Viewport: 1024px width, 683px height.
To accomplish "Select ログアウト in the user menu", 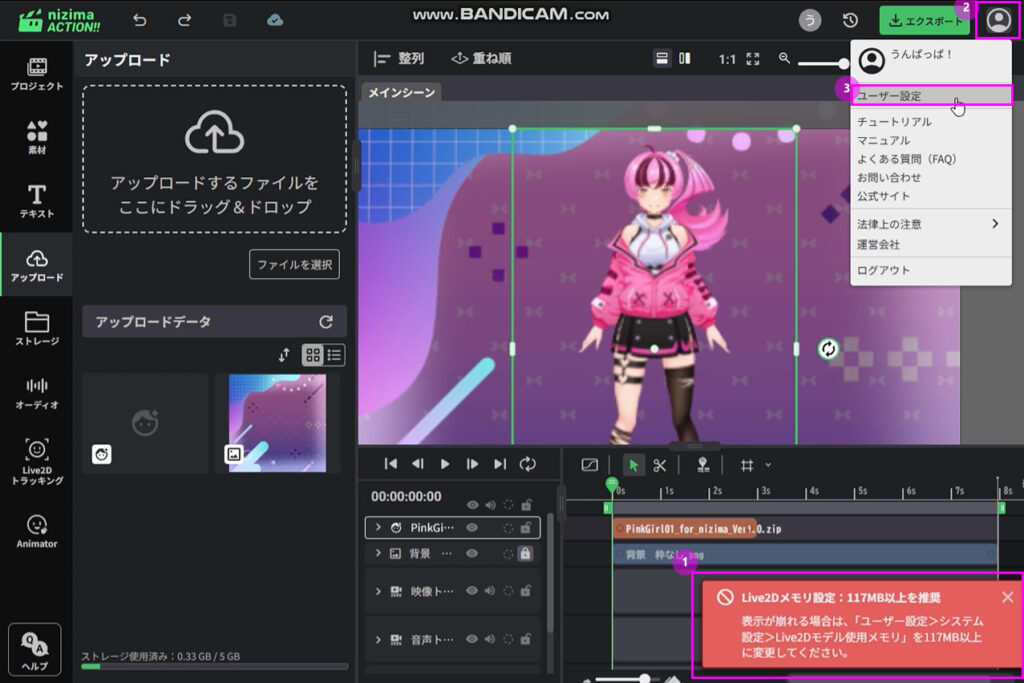I will point(883,270).
